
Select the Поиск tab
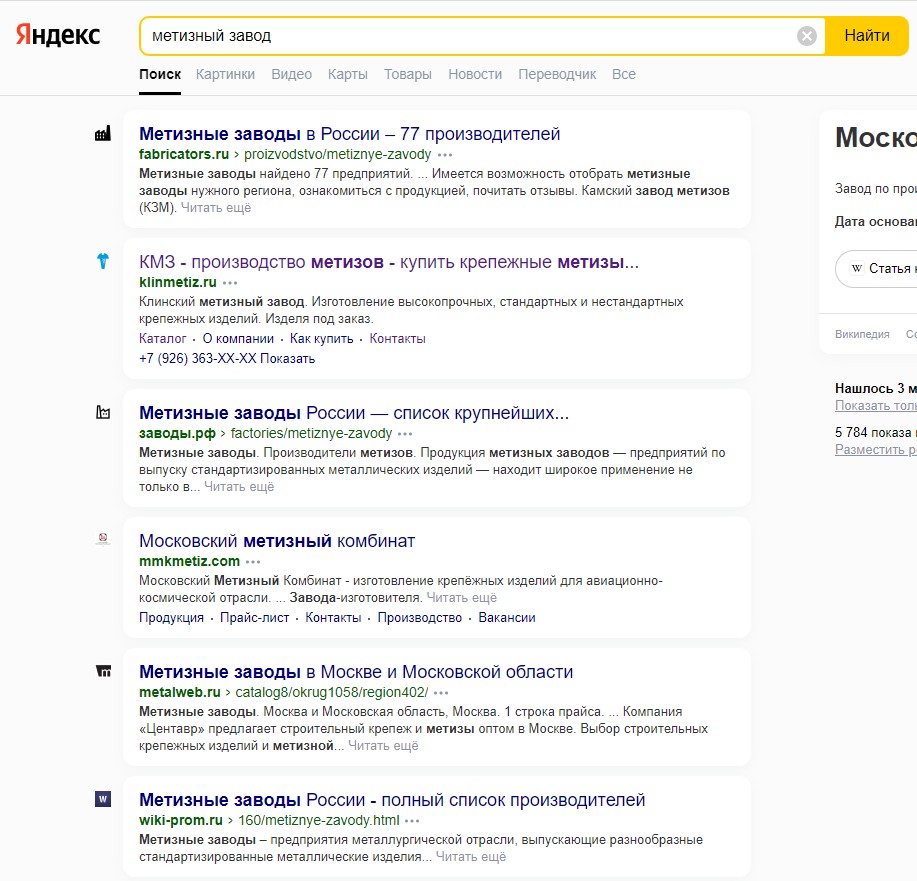tap(160, 75)
